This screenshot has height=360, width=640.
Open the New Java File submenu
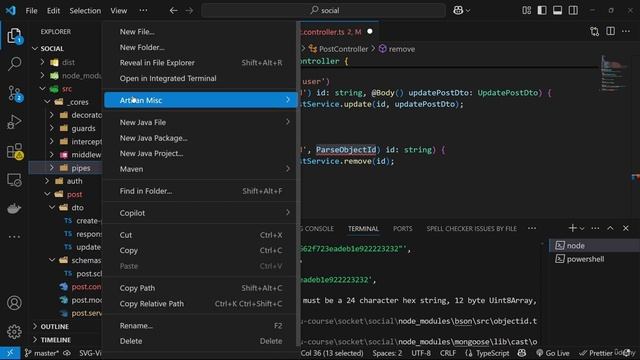pos(200,122)
